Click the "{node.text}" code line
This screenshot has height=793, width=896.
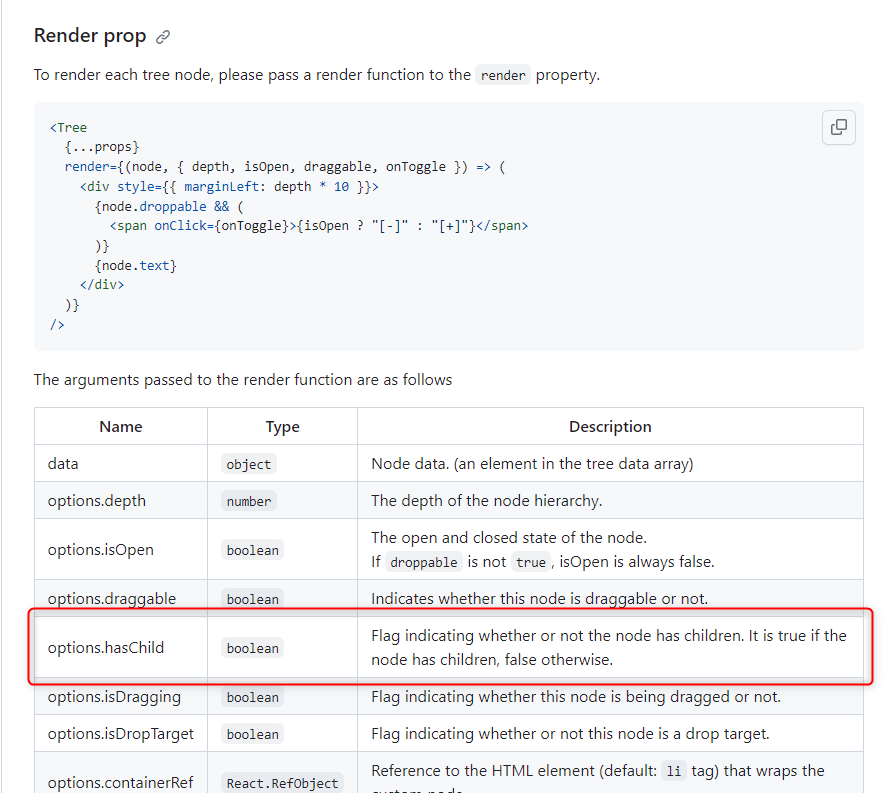(136, 266)
